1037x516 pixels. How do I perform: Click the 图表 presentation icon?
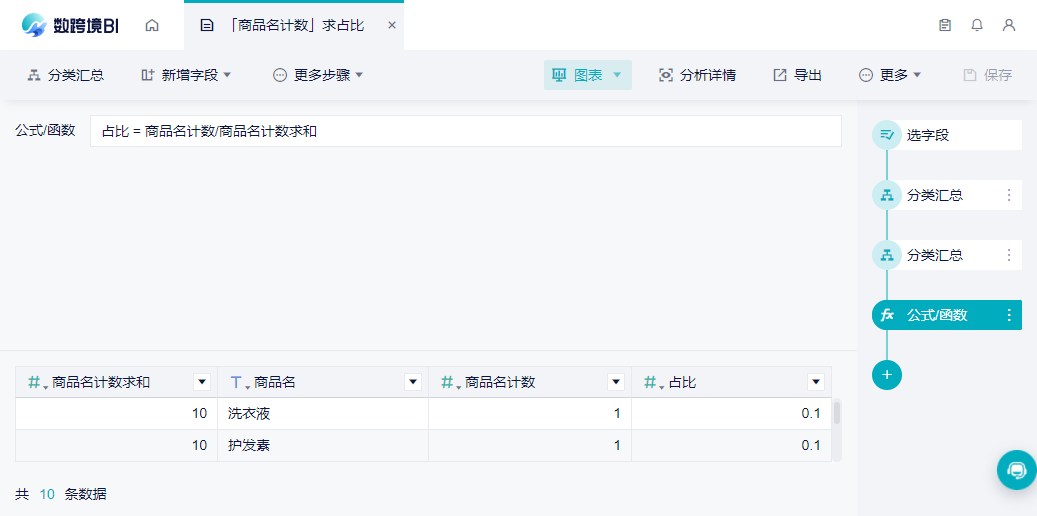click(x=559, y=75)
